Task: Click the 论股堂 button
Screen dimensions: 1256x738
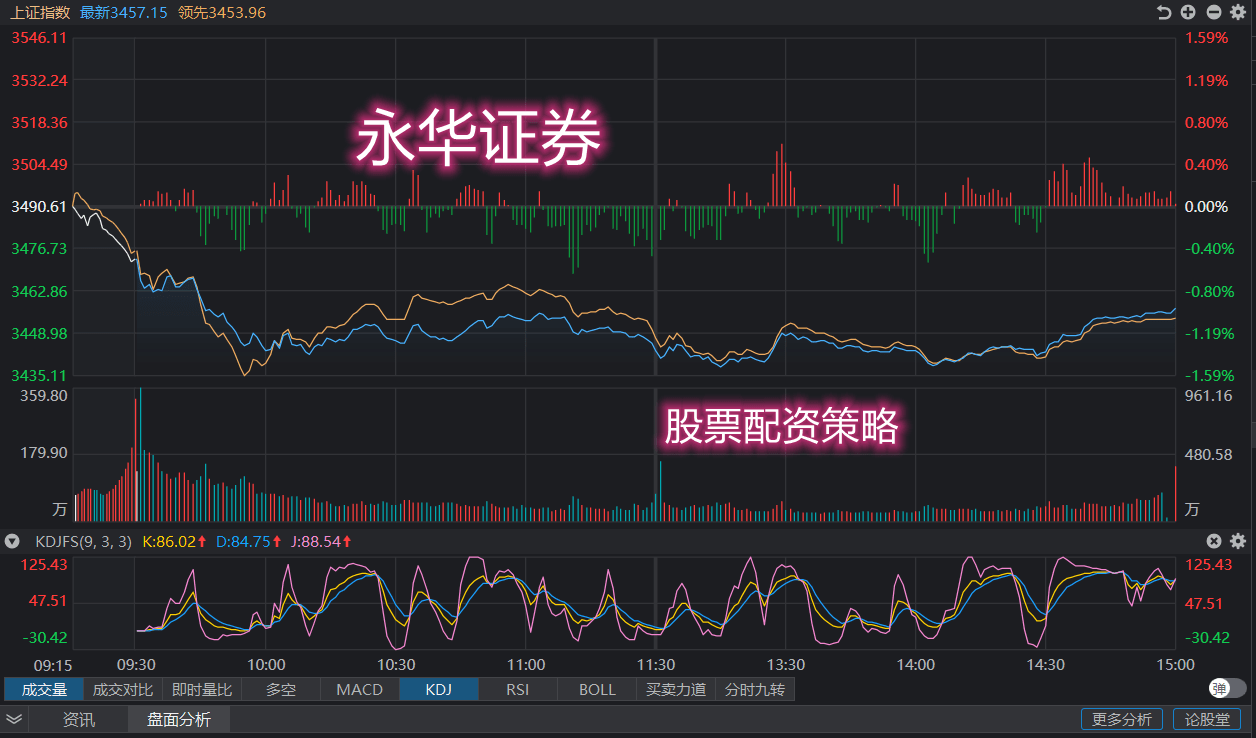Action: point(1206,719)
